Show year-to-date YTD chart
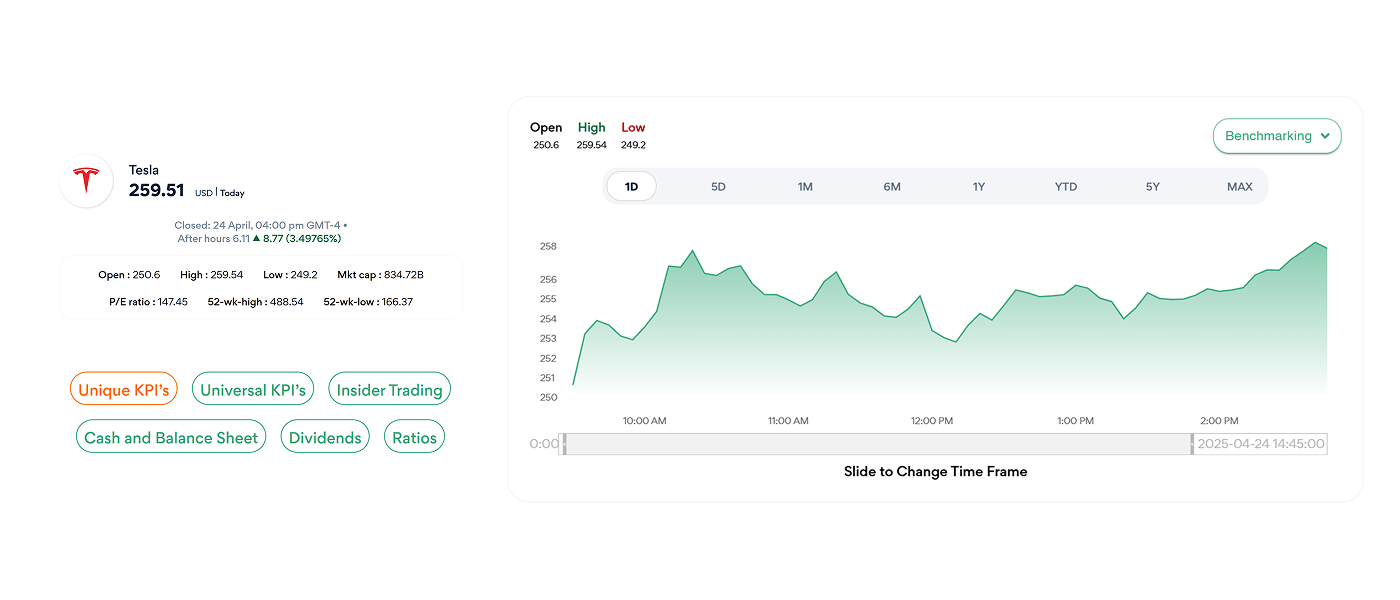The height and width of the screenshot is (600, 1400). (1066, 187)
